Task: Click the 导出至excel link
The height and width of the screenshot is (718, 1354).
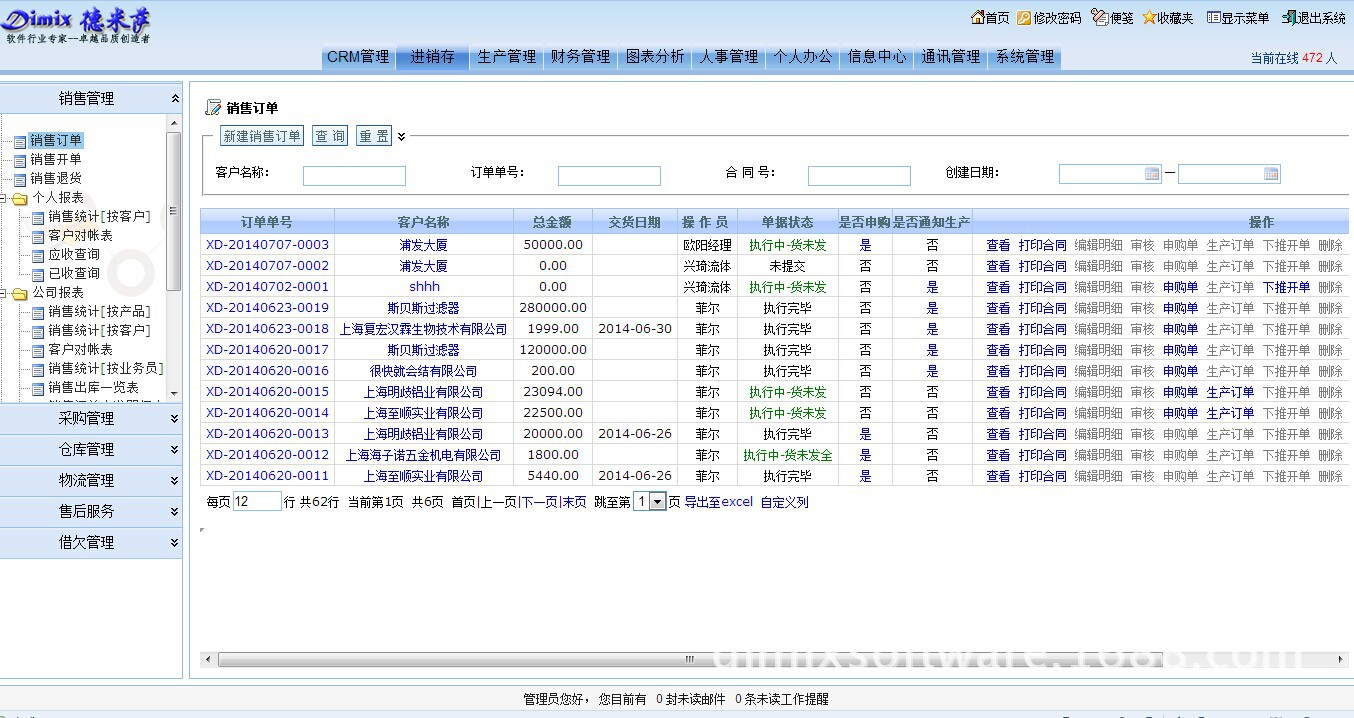Action: click(718, 502)
